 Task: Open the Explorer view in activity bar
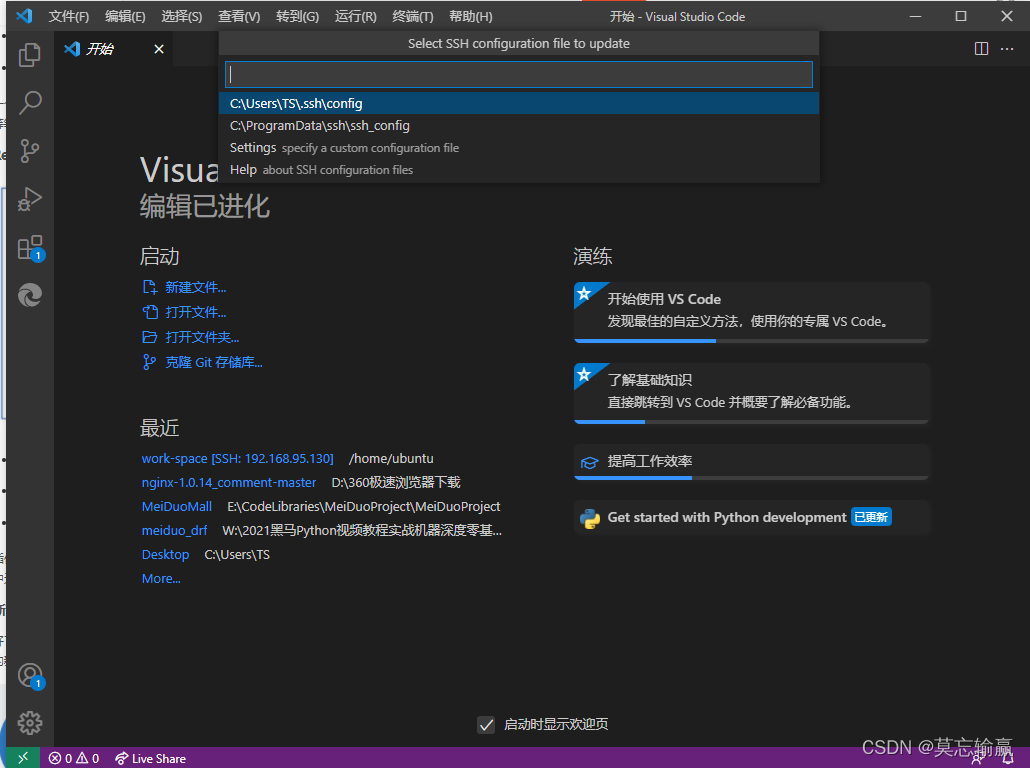click(x=30, y=55)
